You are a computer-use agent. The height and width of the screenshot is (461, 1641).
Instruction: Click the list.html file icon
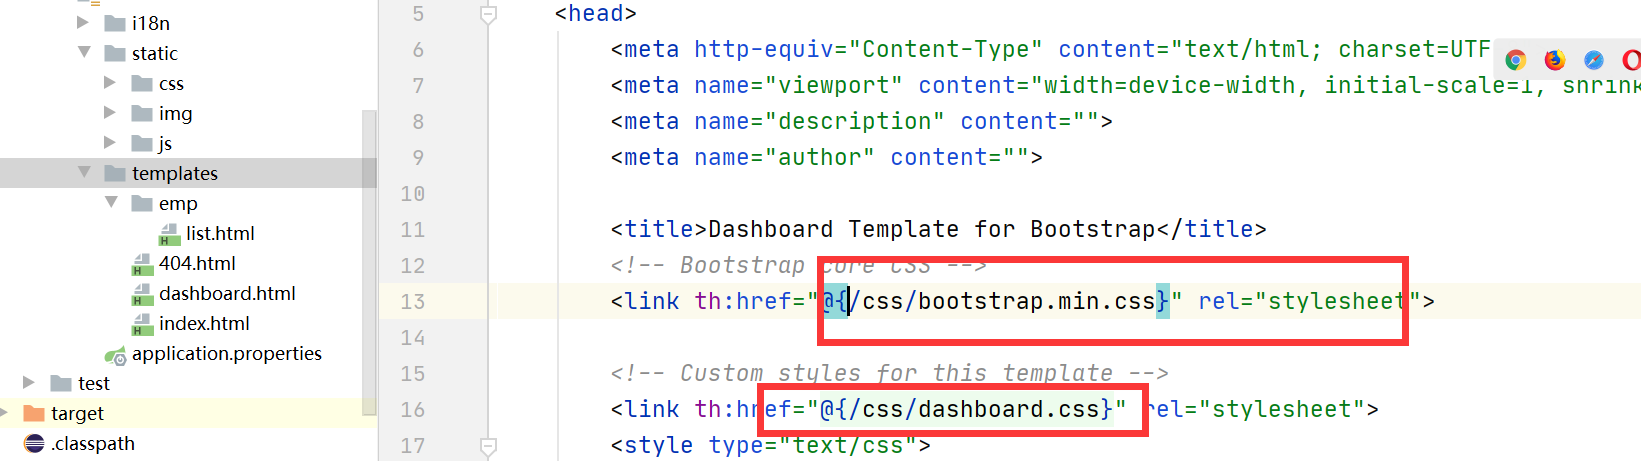point(169,234)
